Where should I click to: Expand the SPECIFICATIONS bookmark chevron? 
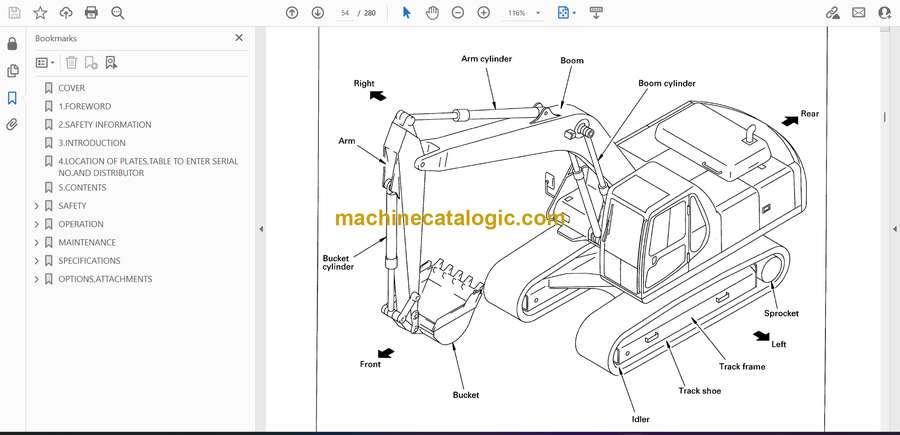pos(37,261)
